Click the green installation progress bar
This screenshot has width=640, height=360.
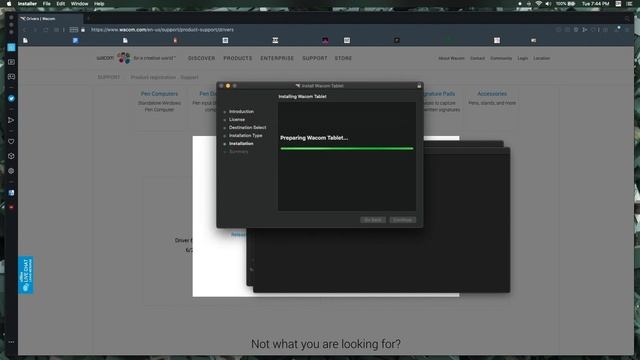click(x=347, y=149)
